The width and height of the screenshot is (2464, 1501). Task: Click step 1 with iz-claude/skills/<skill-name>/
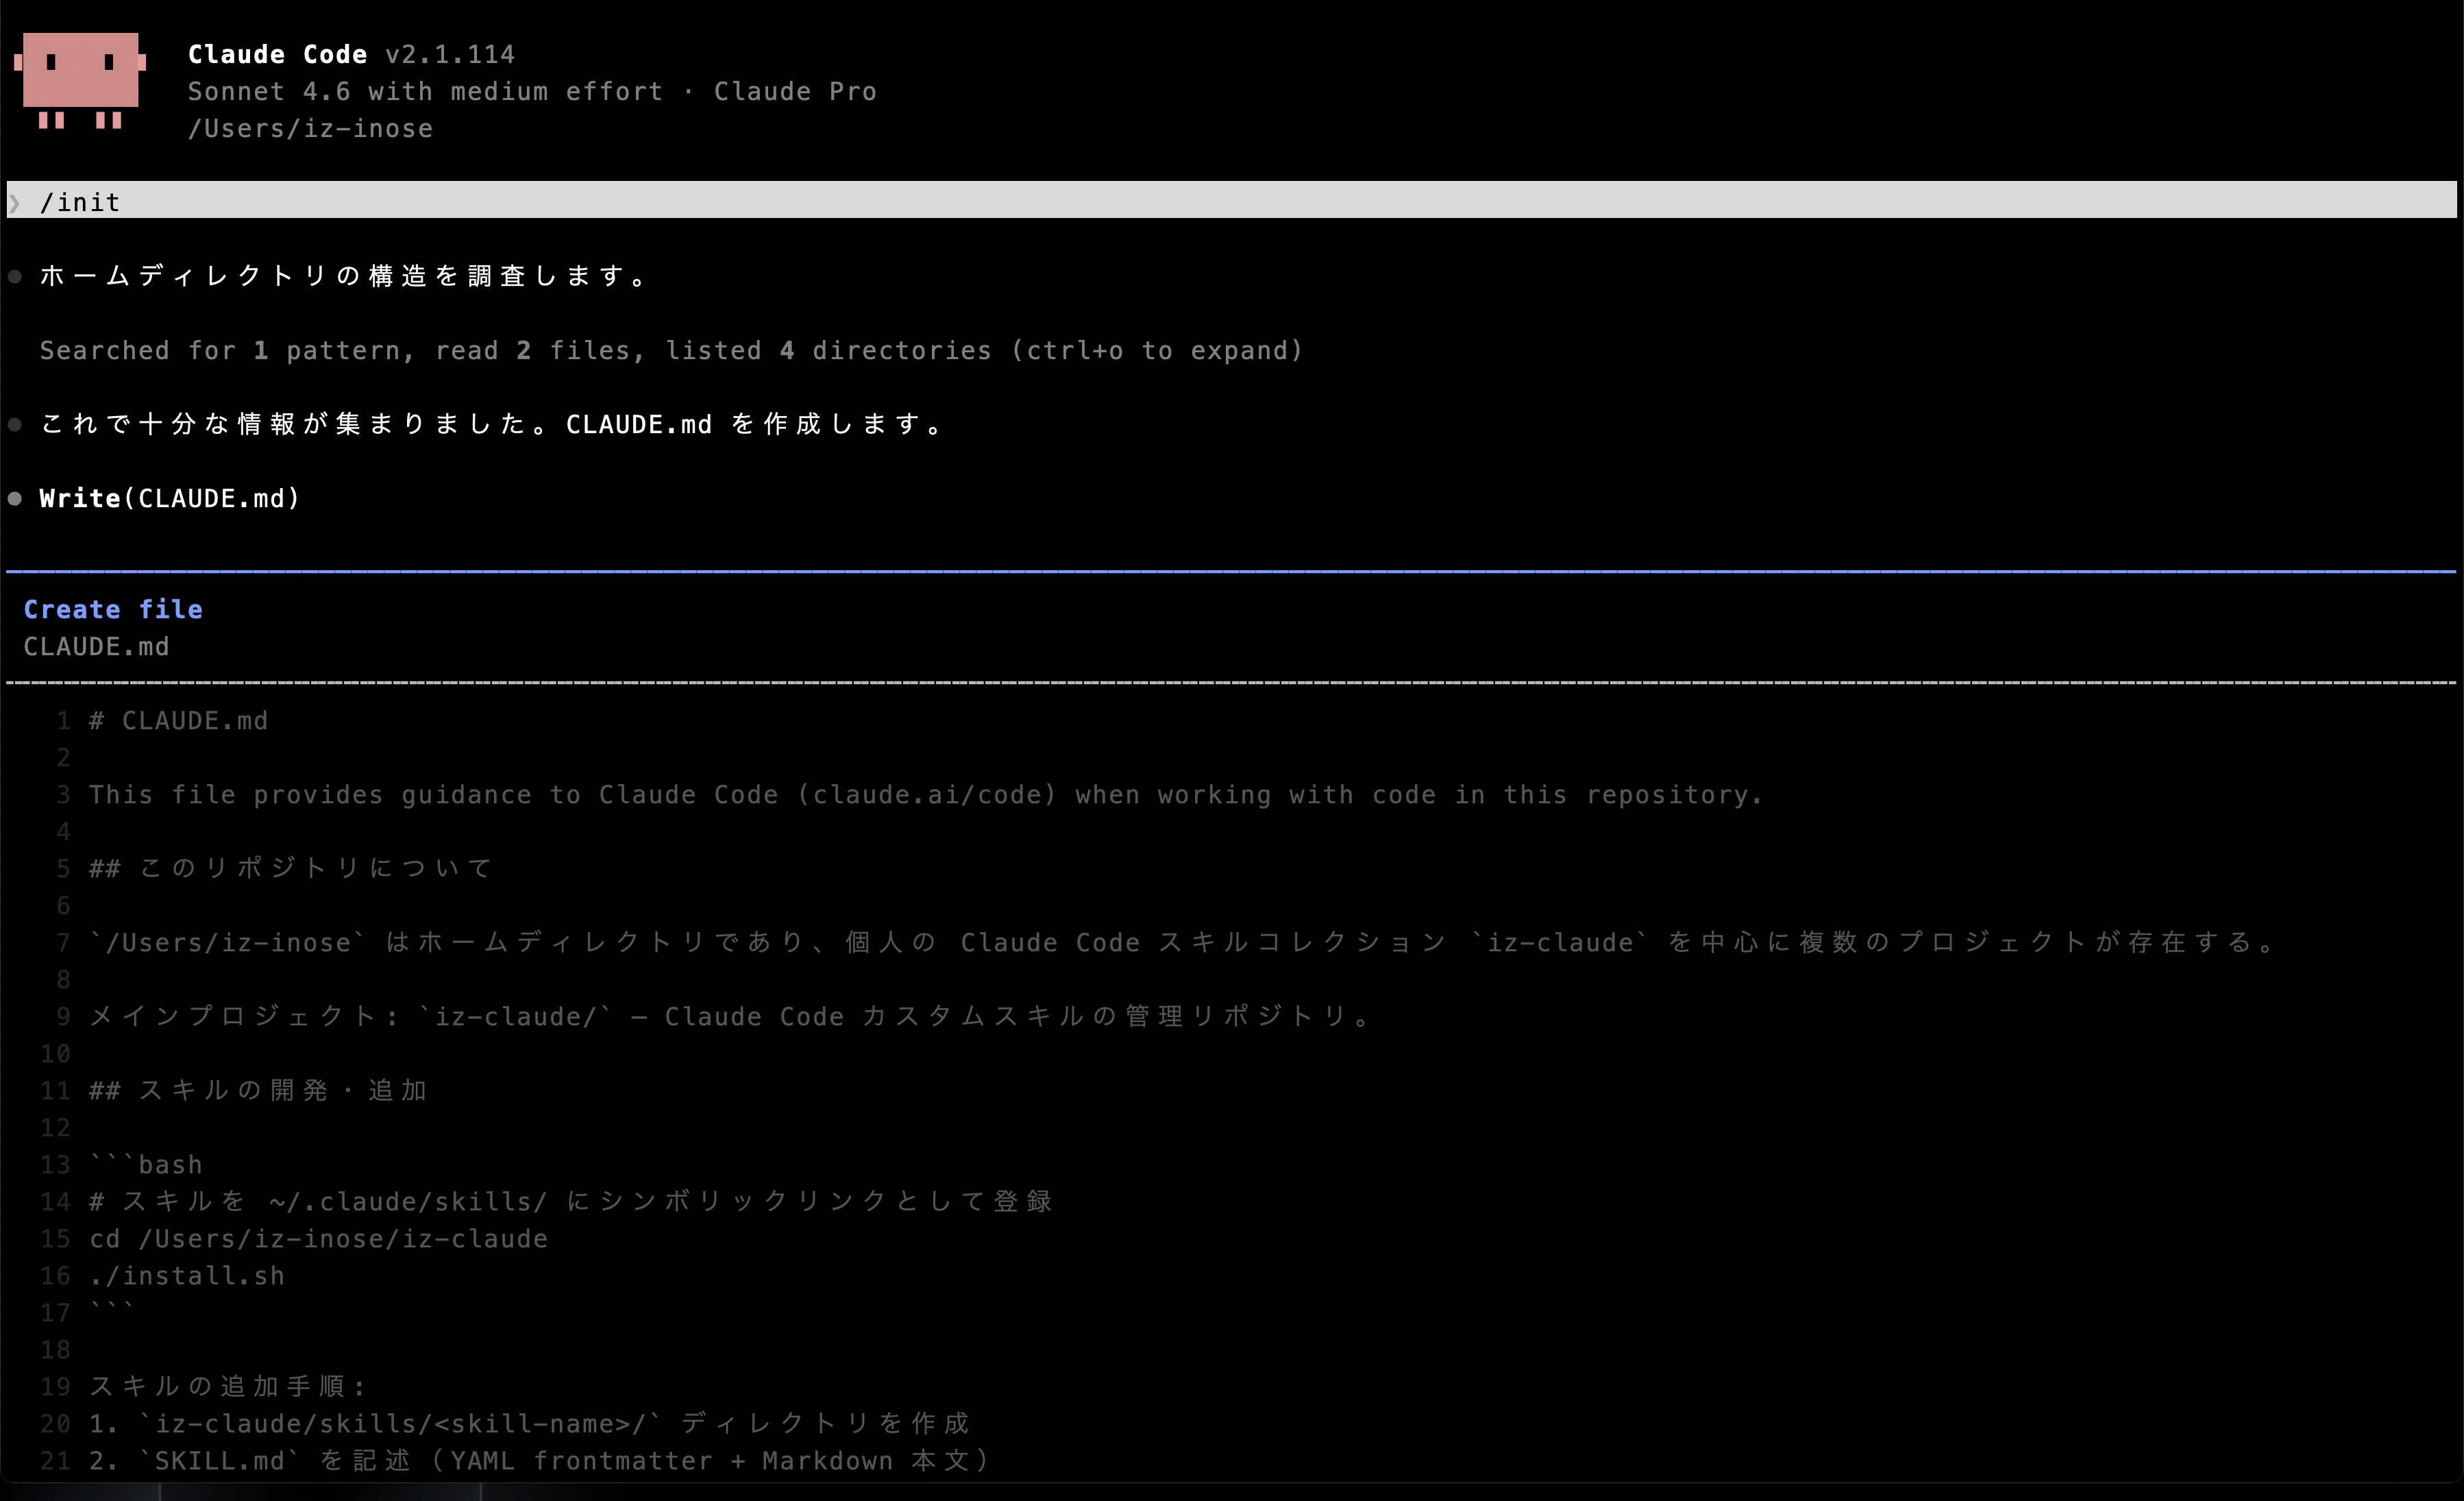coord(530,1423)
